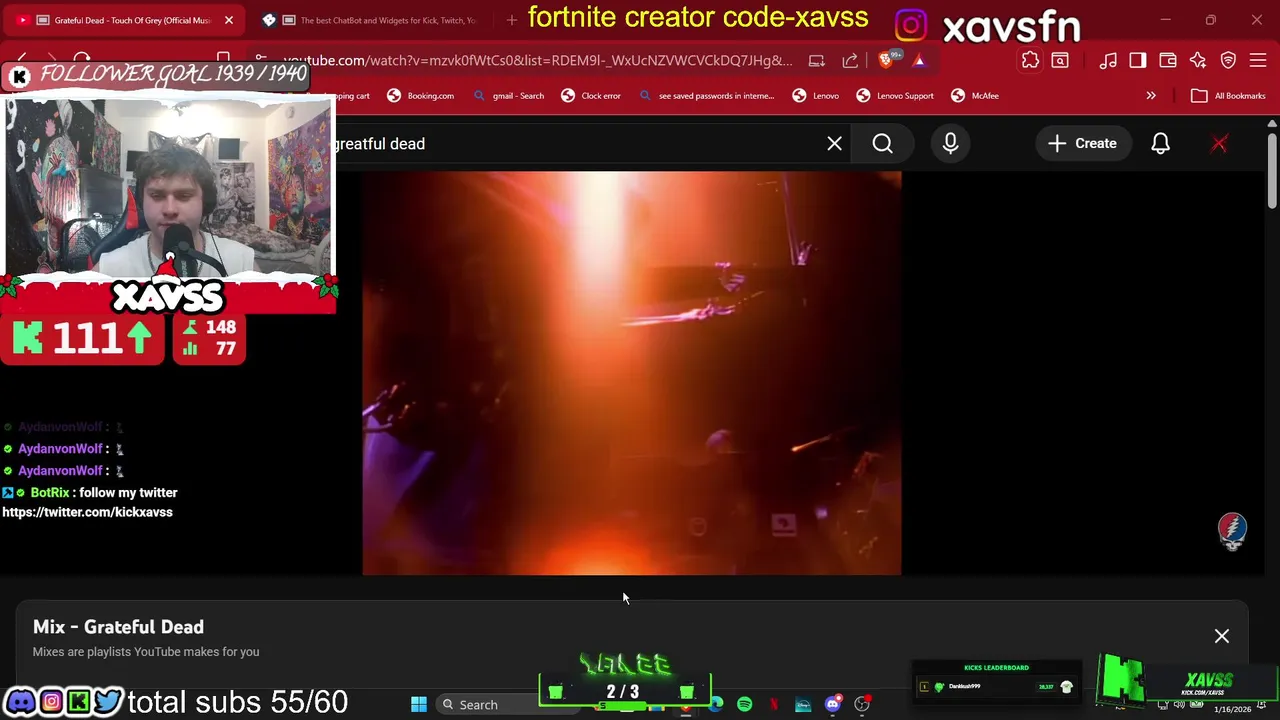Open the Brave Wallet icon
This screenshot has height=720, width=1280.
tap(1168, 61)
